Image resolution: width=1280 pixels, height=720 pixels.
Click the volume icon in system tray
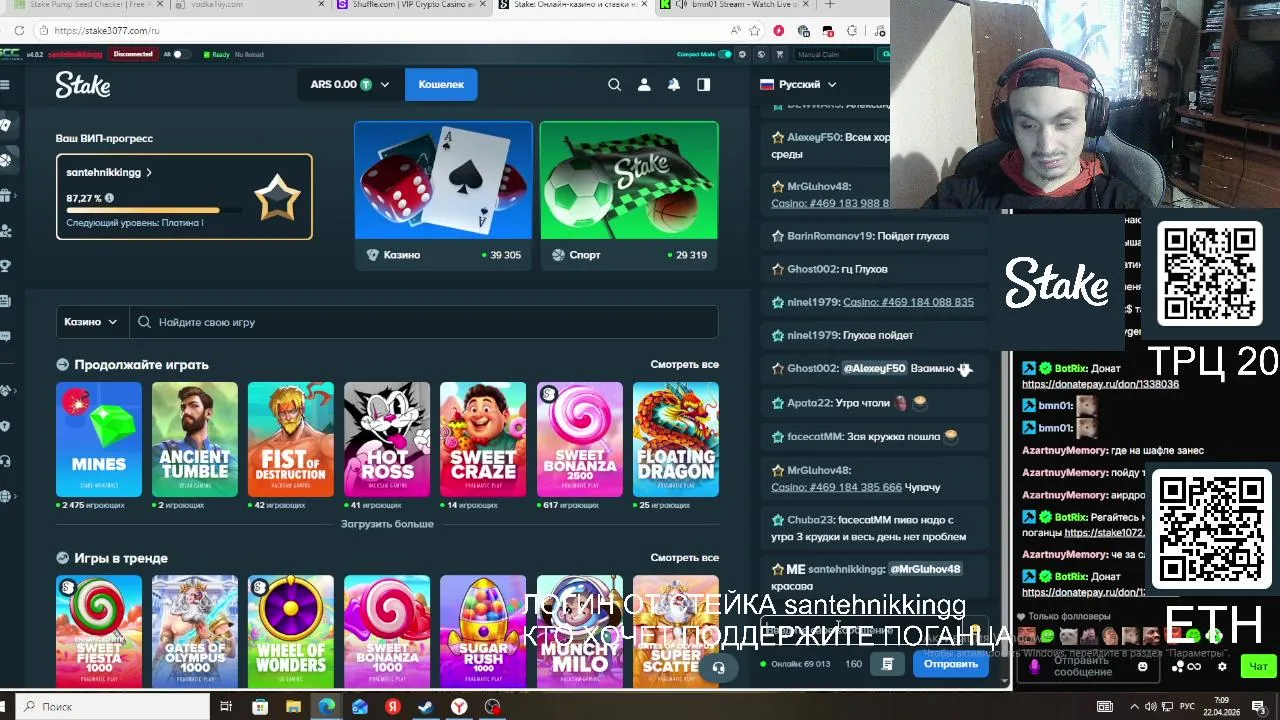coord(1151,707)
